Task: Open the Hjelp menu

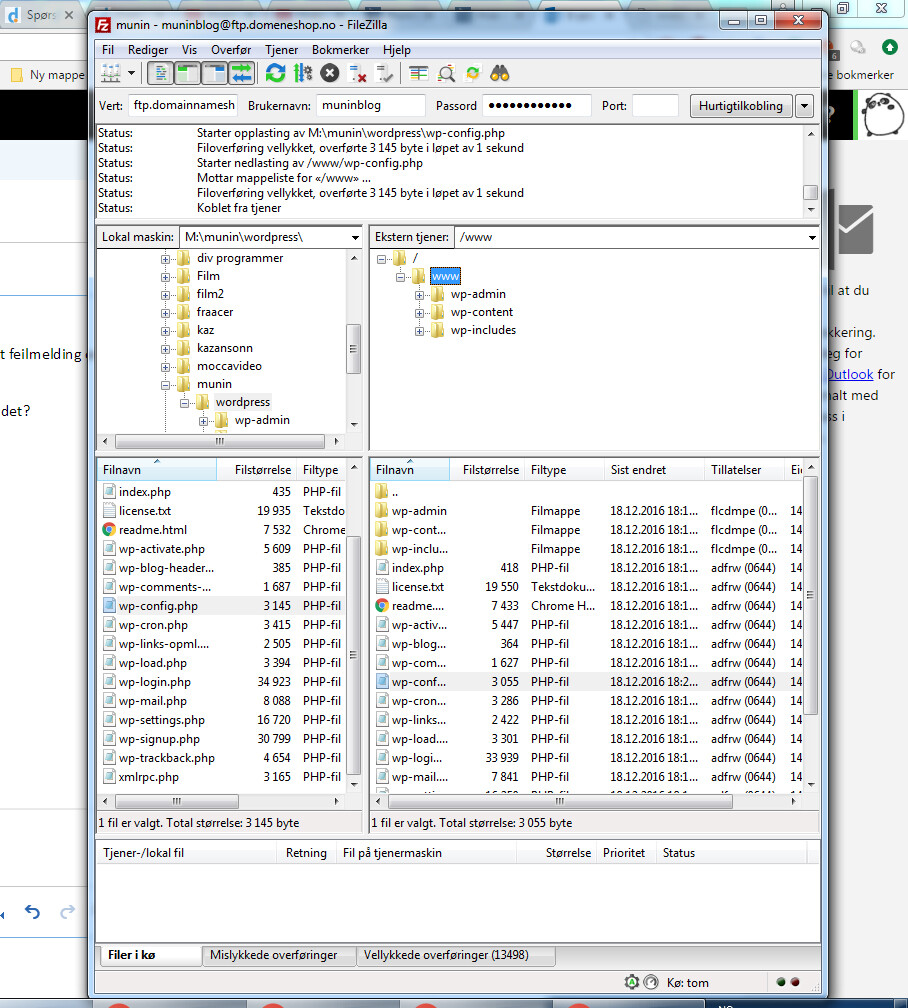Action: coord(396,50)
